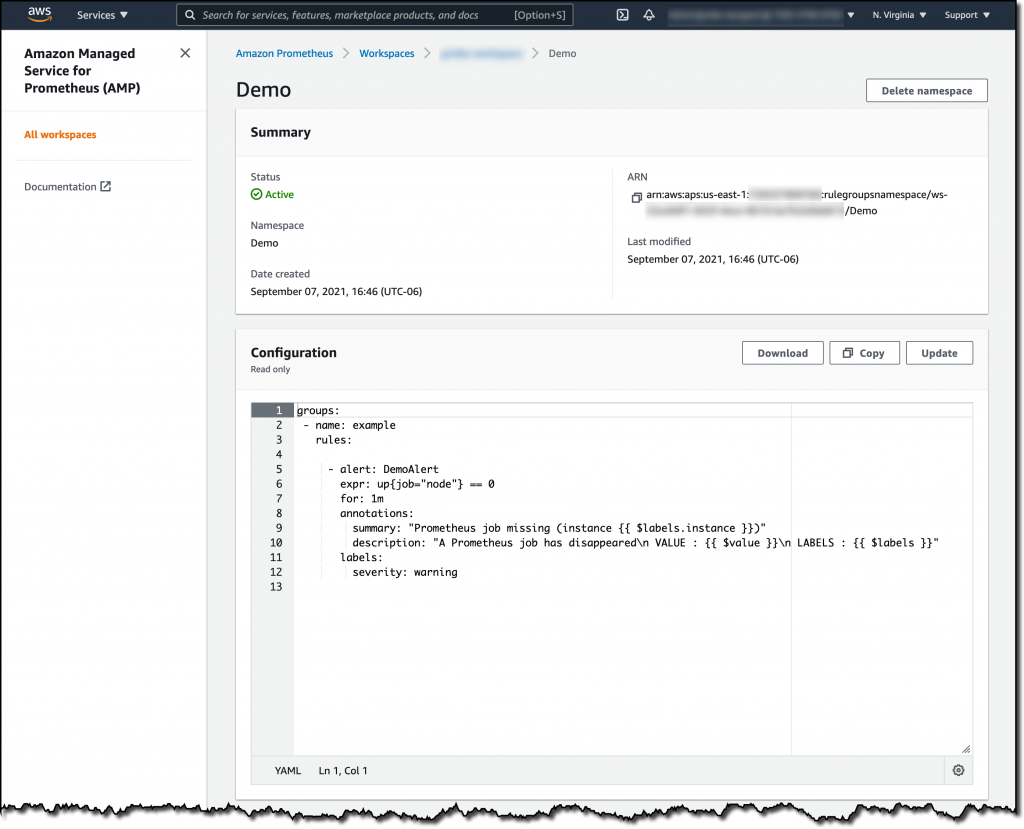Open the editor settings gear
This screenshot has height=829, width=1024.
tap(958, 770)
